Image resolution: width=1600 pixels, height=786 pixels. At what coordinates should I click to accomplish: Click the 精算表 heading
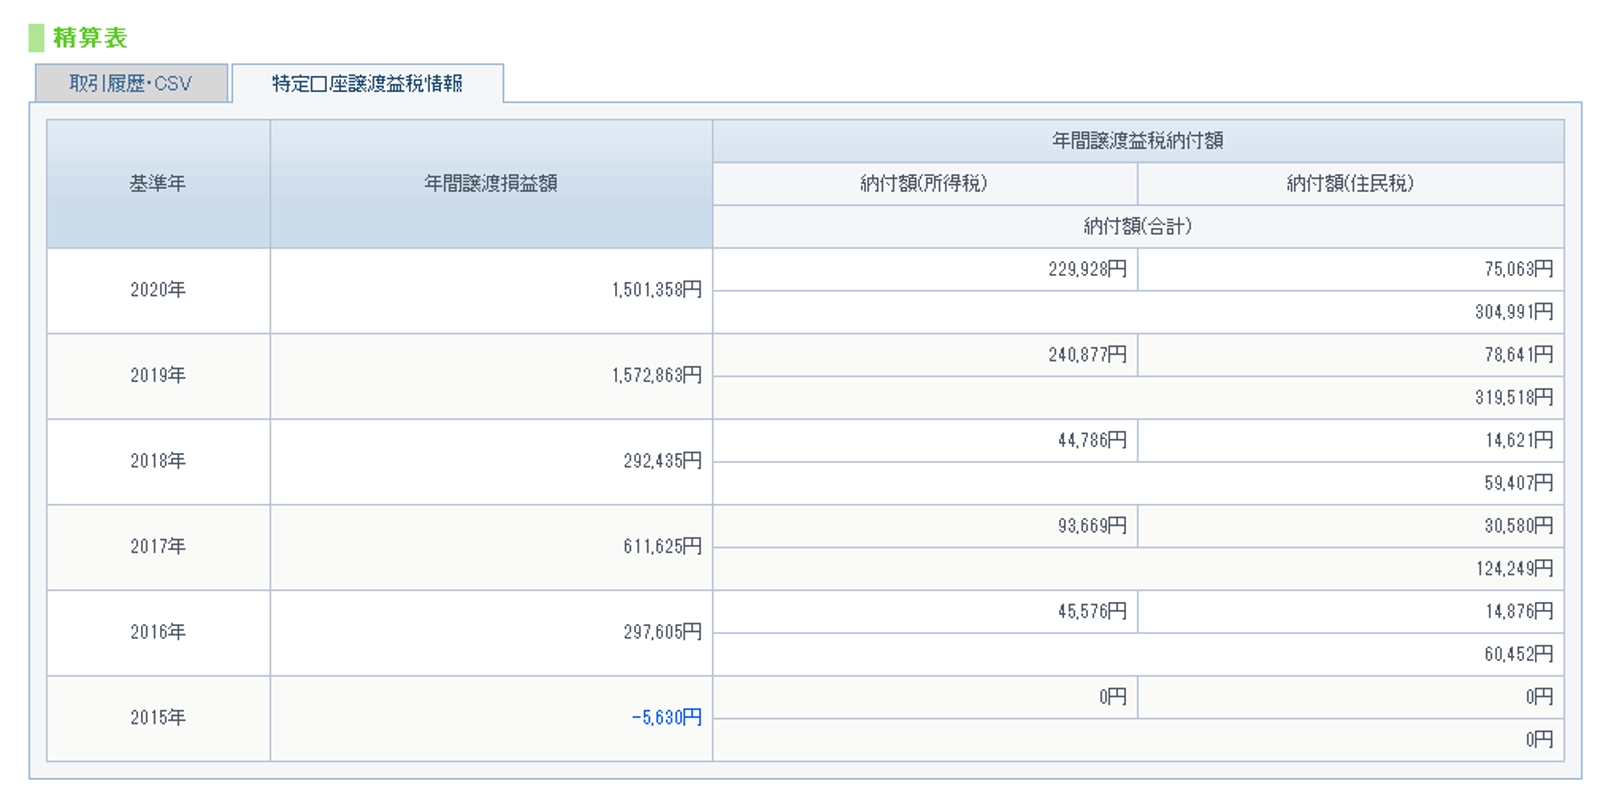(x=90, y=38)
